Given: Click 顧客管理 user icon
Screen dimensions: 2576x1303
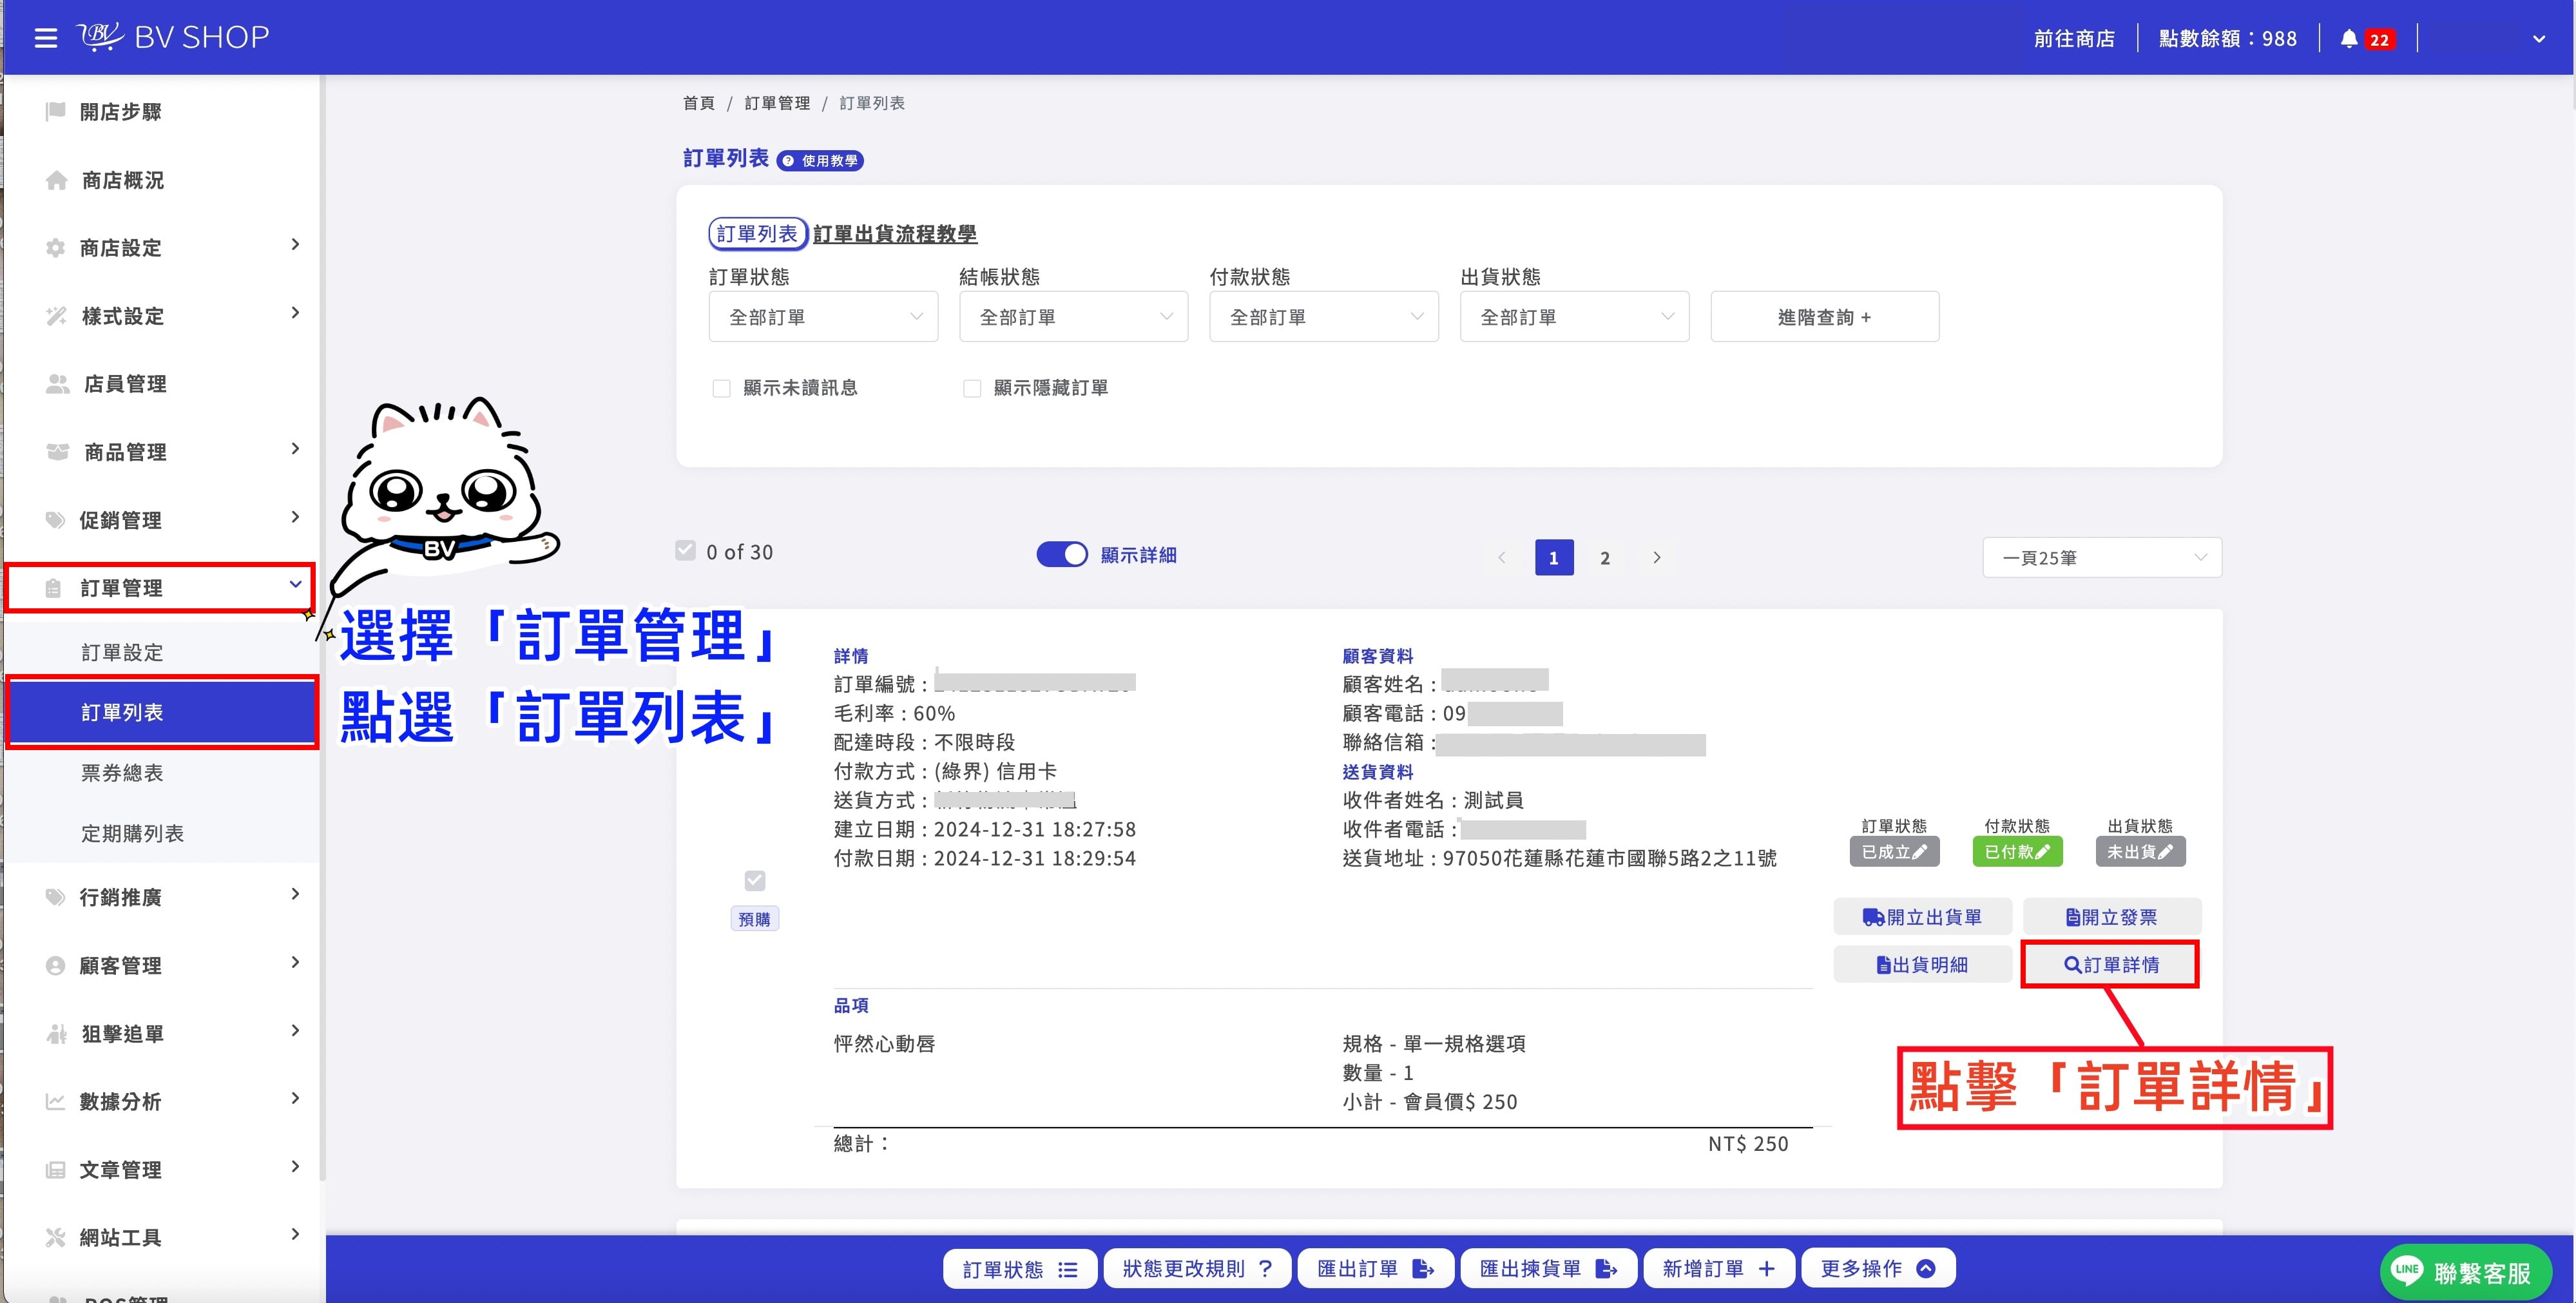Looking at the screenshot, I should coord(56,965).
